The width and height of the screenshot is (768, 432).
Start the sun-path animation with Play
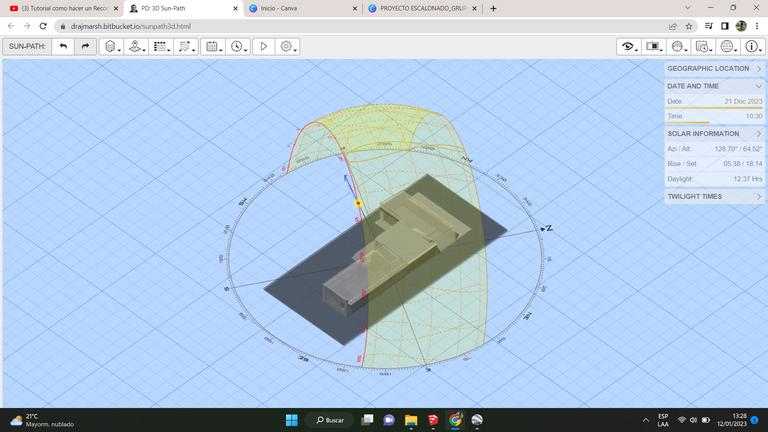pos(264,47)
